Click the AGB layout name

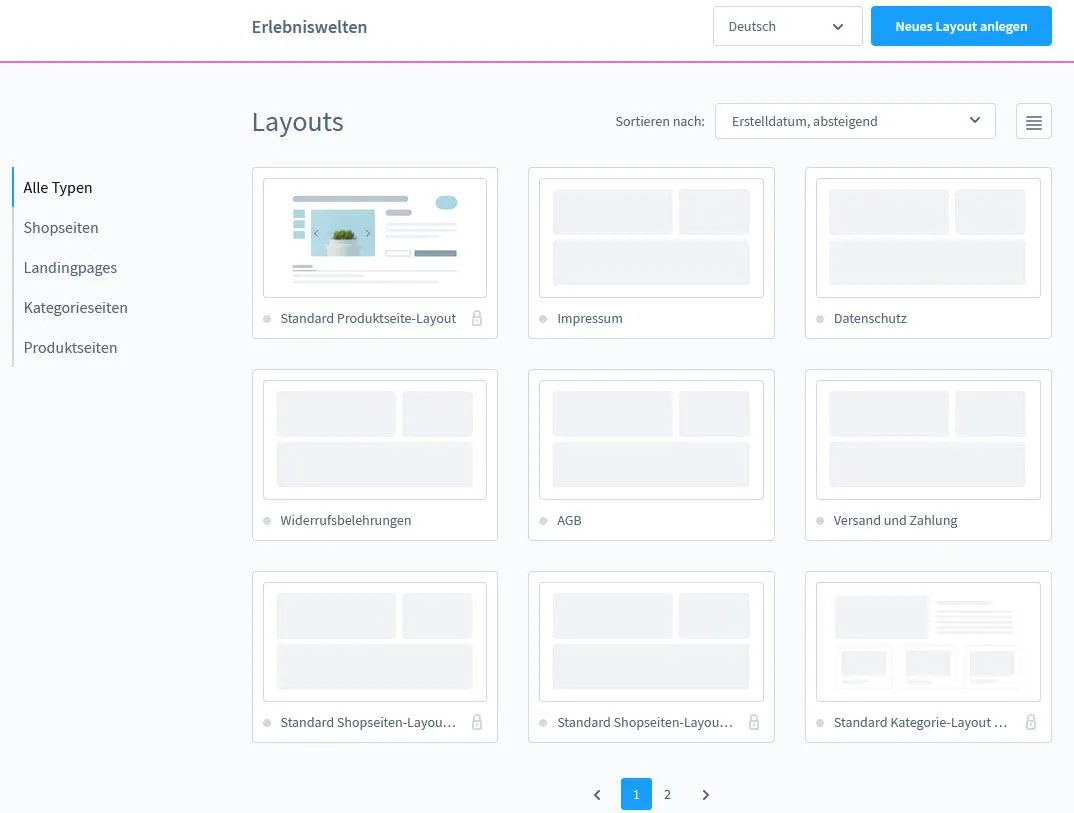point(569,521)
